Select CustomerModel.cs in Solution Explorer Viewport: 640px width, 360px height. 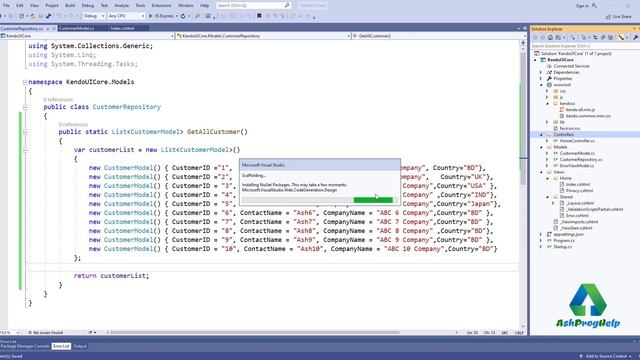pyautogui.click(x=577, y=153)
